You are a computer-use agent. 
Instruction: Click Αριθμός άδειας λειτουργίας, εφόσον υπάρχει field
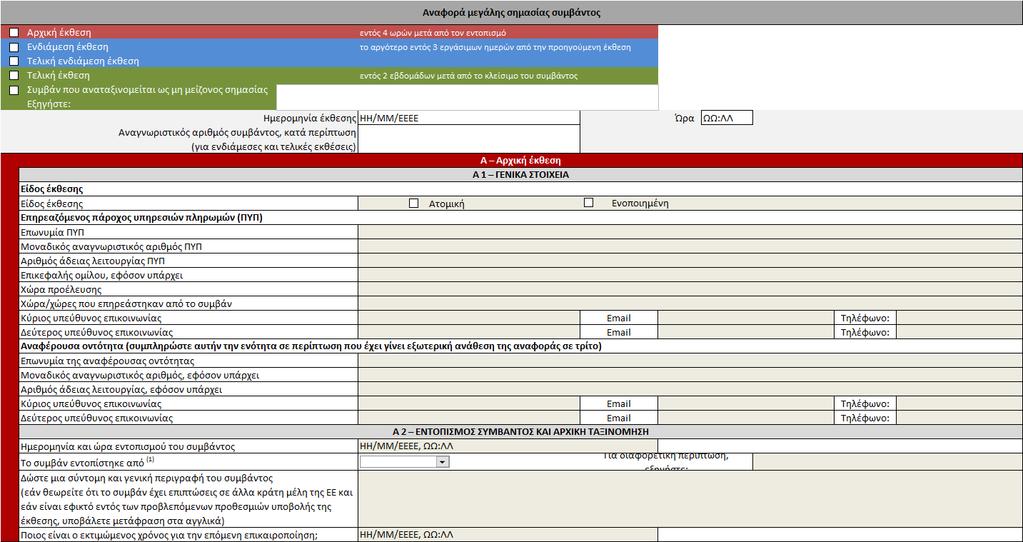(690, 389)
